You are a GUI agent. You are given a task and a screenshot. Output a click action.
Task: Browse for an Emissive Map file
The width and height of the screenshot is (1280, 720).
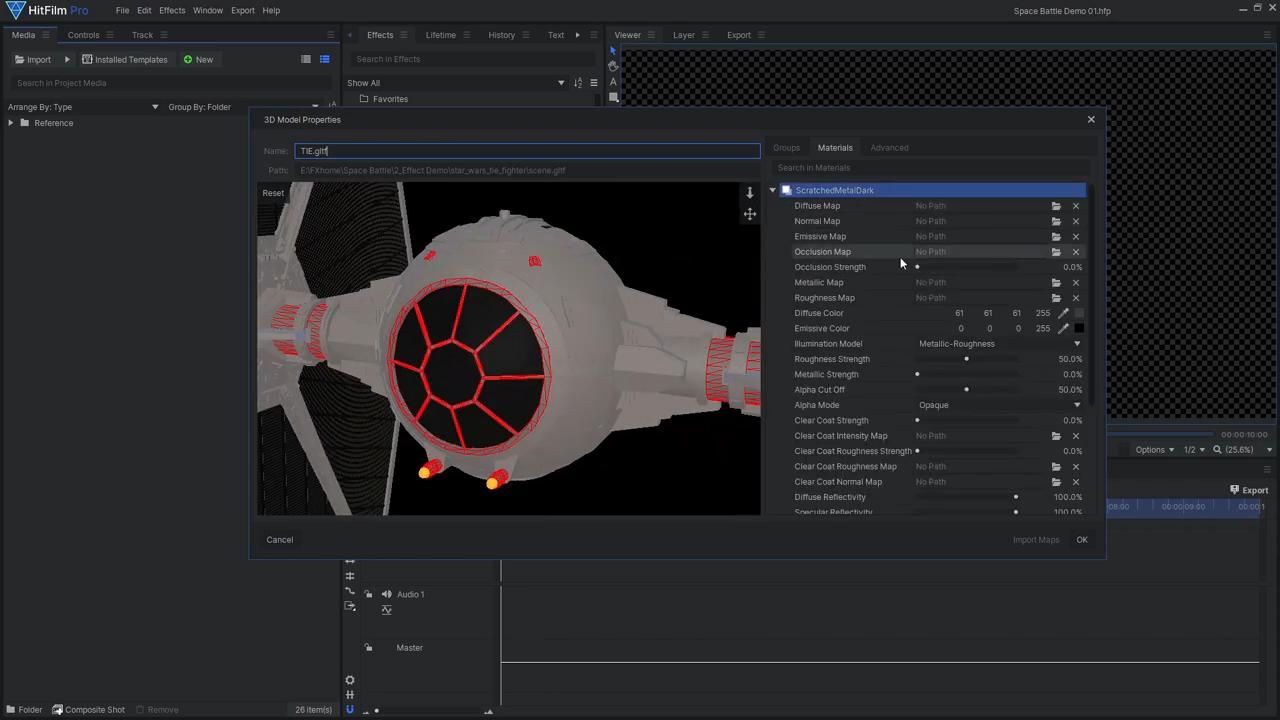click(x=1056, y=237)
